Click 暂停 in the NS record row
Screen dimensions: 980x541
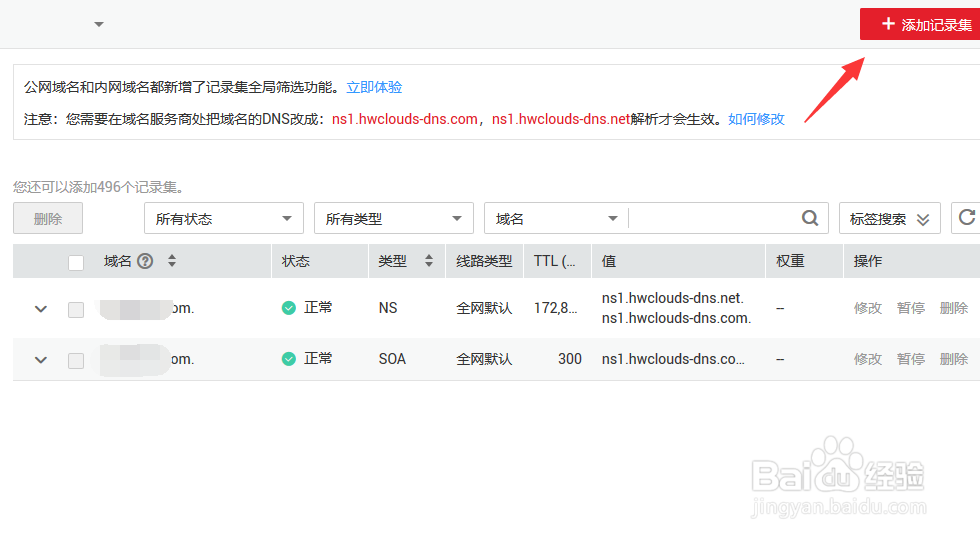point(911,308)
